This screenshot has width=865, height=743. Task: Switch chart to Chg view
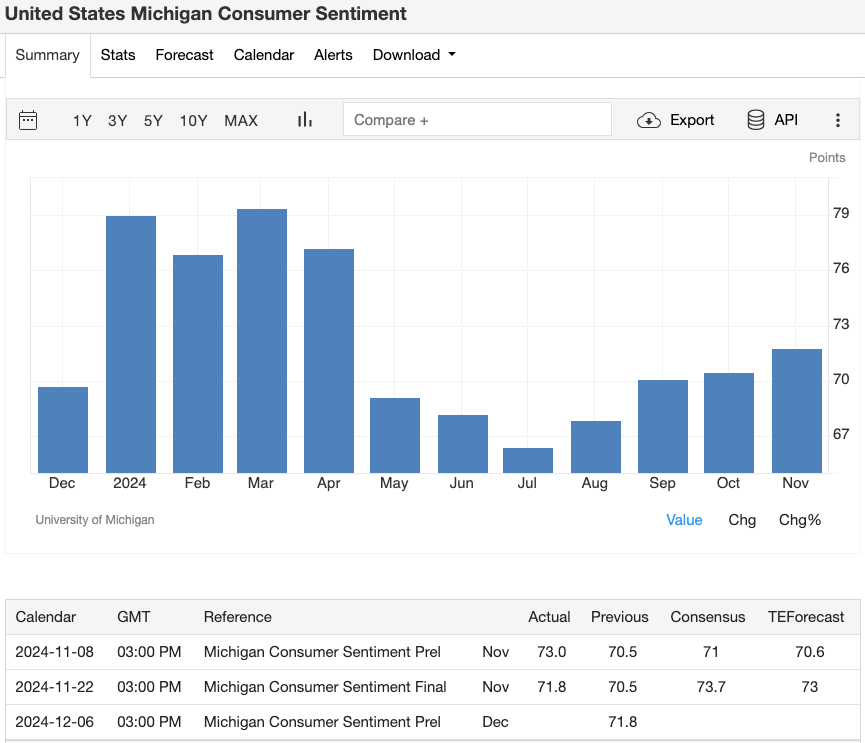point(742,520)
